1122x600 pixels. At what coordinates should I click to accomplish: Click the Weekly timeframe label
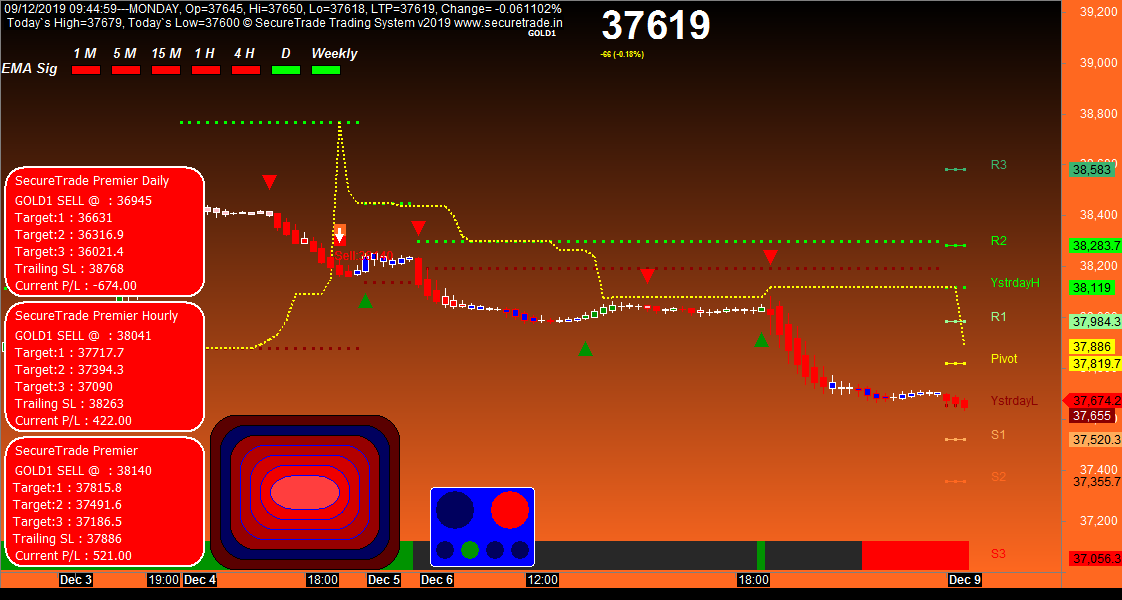point(334,54)
